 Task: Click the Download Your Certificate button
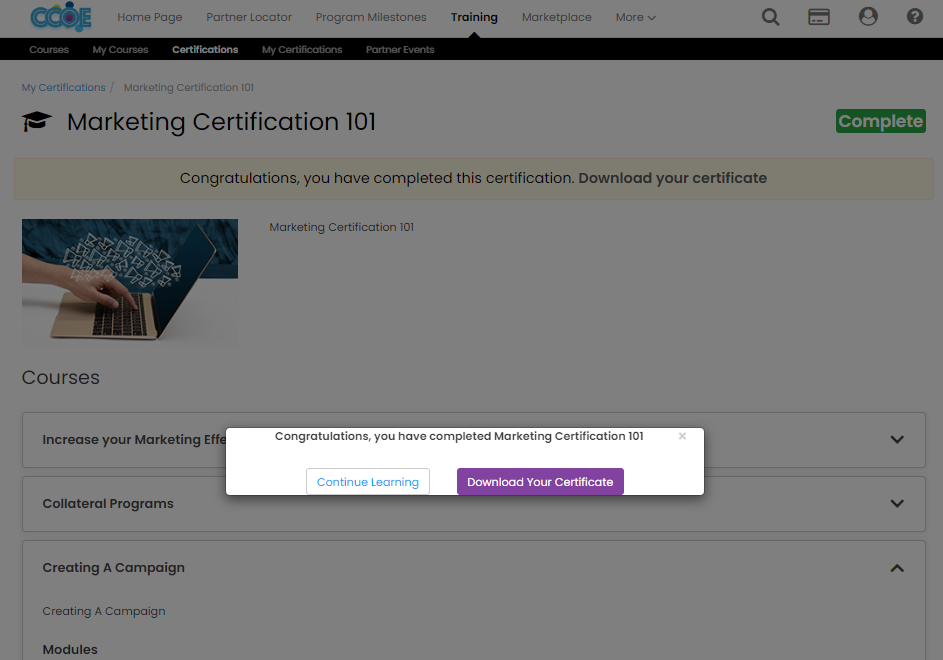pyautogui.click(x=540, y=482)
